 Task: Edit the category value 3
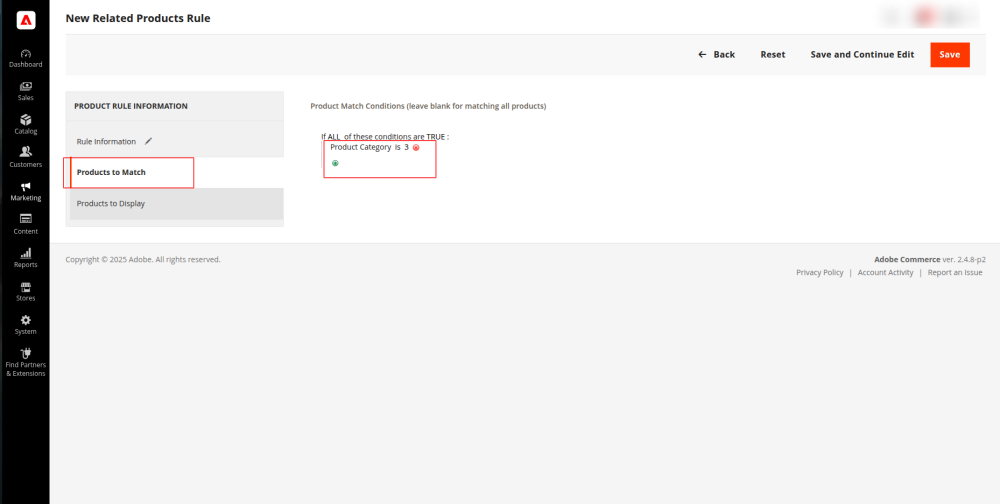(407, 148)
